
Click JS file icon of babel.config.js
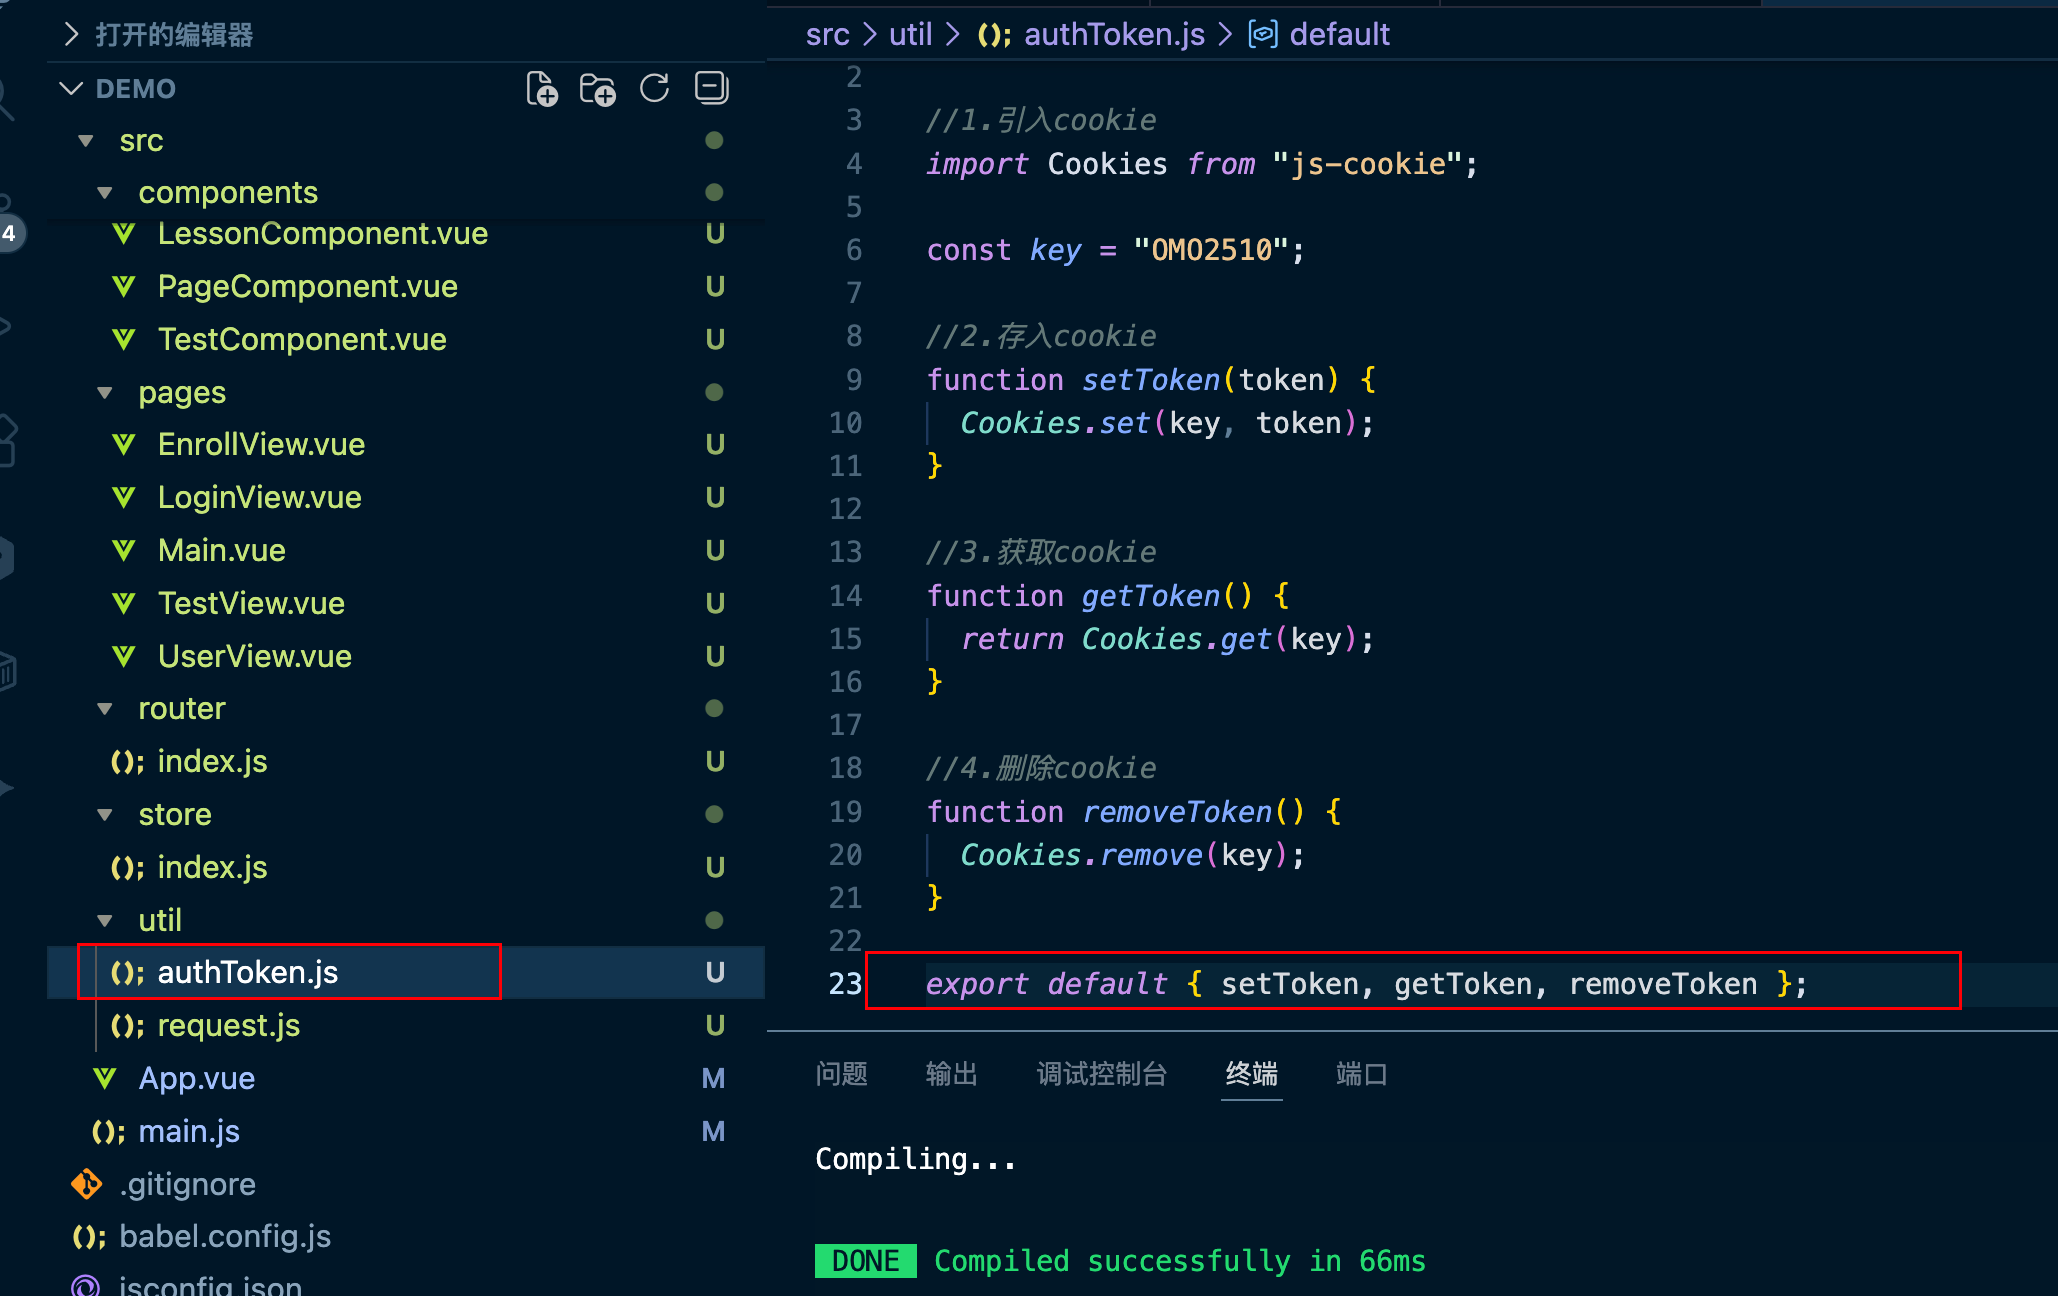pos(87,1237)
